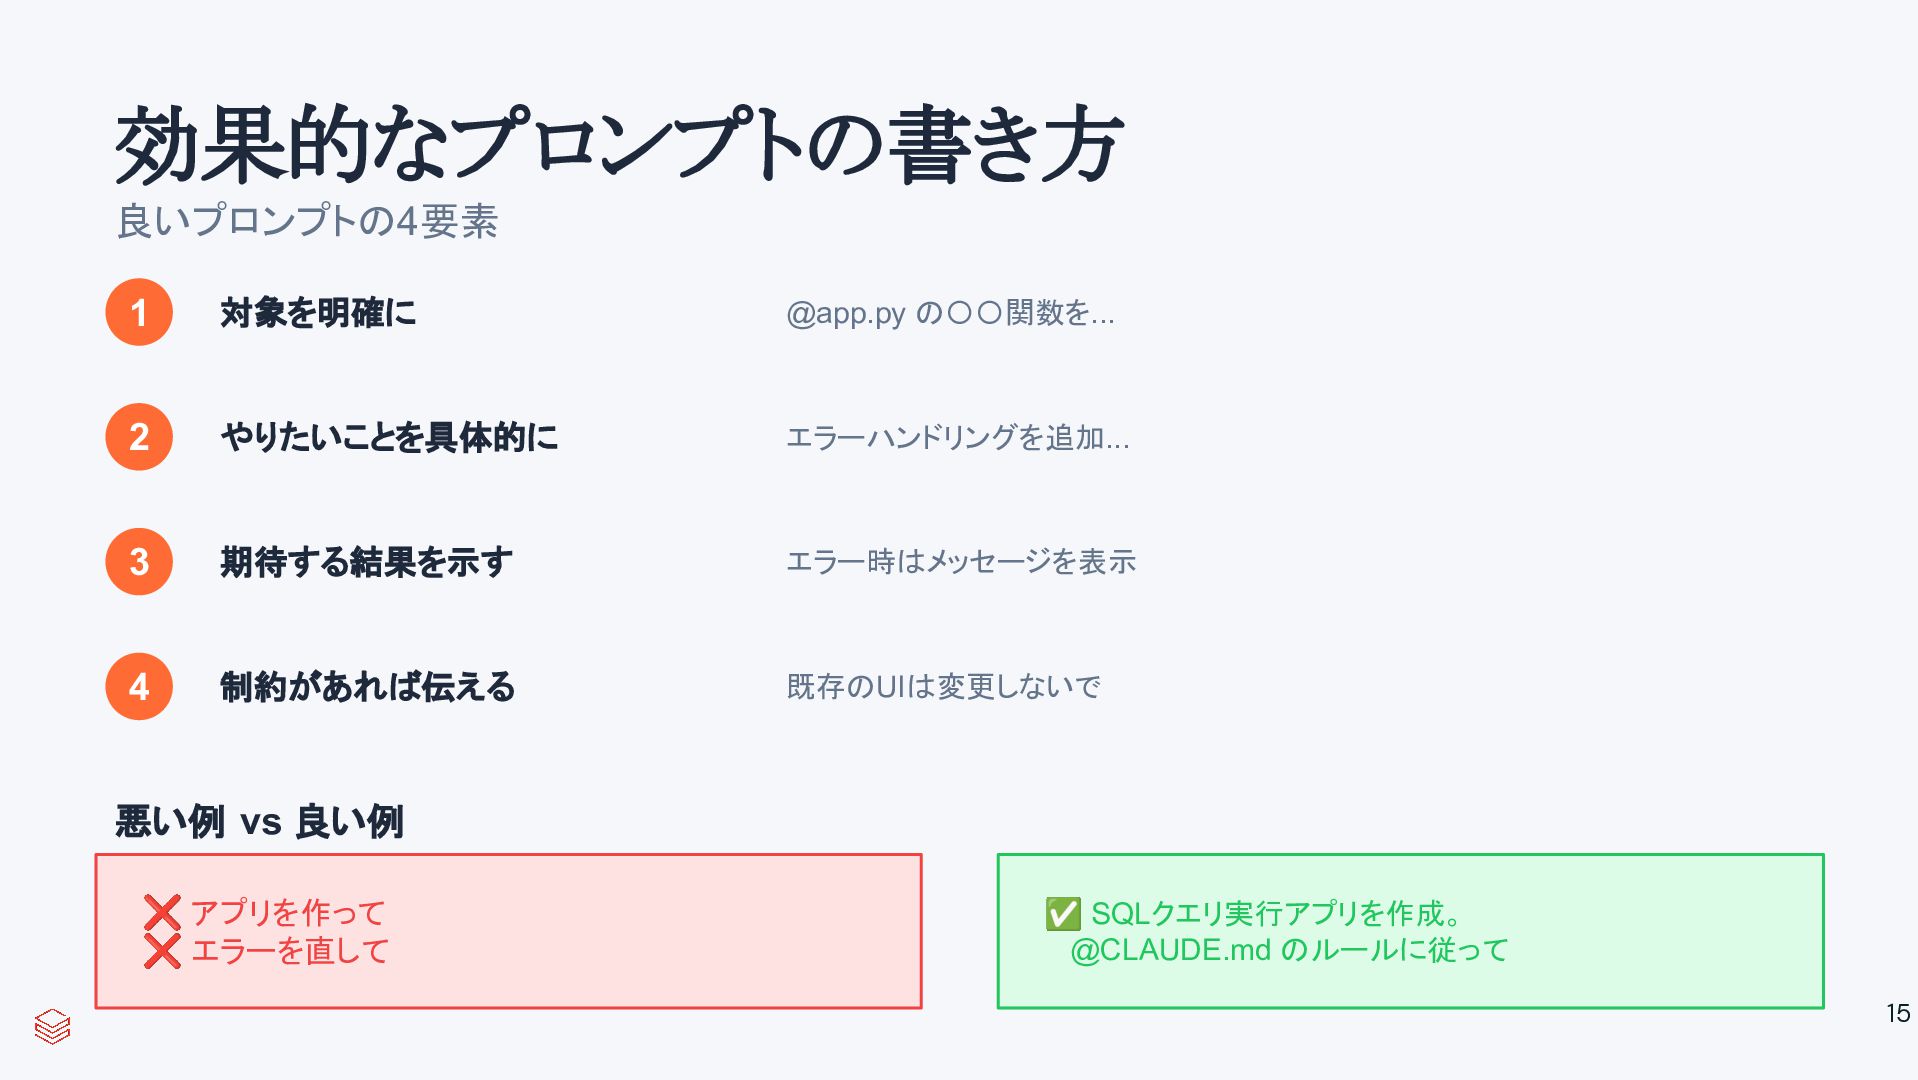Click the orange number 1 circle
1918x1080 pixels.
[139, 313]
